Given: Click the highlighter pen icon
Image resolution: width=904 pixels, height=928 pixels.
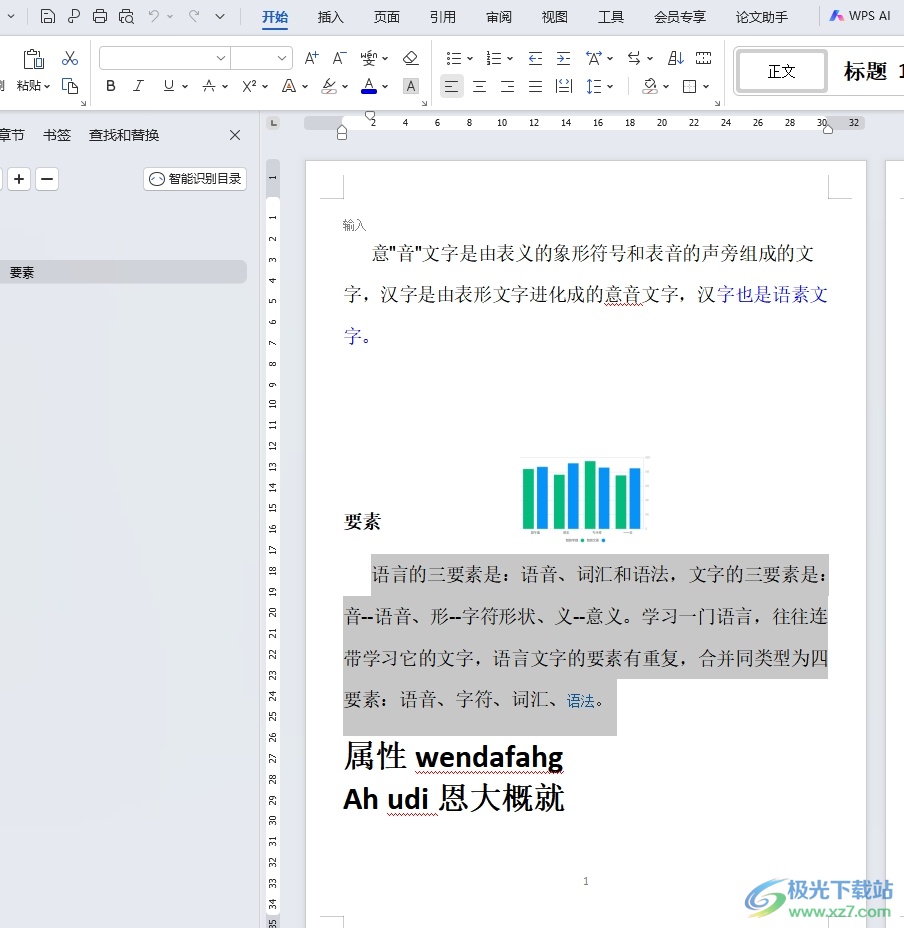Looking at the screenshot, I should pos(329,86).
